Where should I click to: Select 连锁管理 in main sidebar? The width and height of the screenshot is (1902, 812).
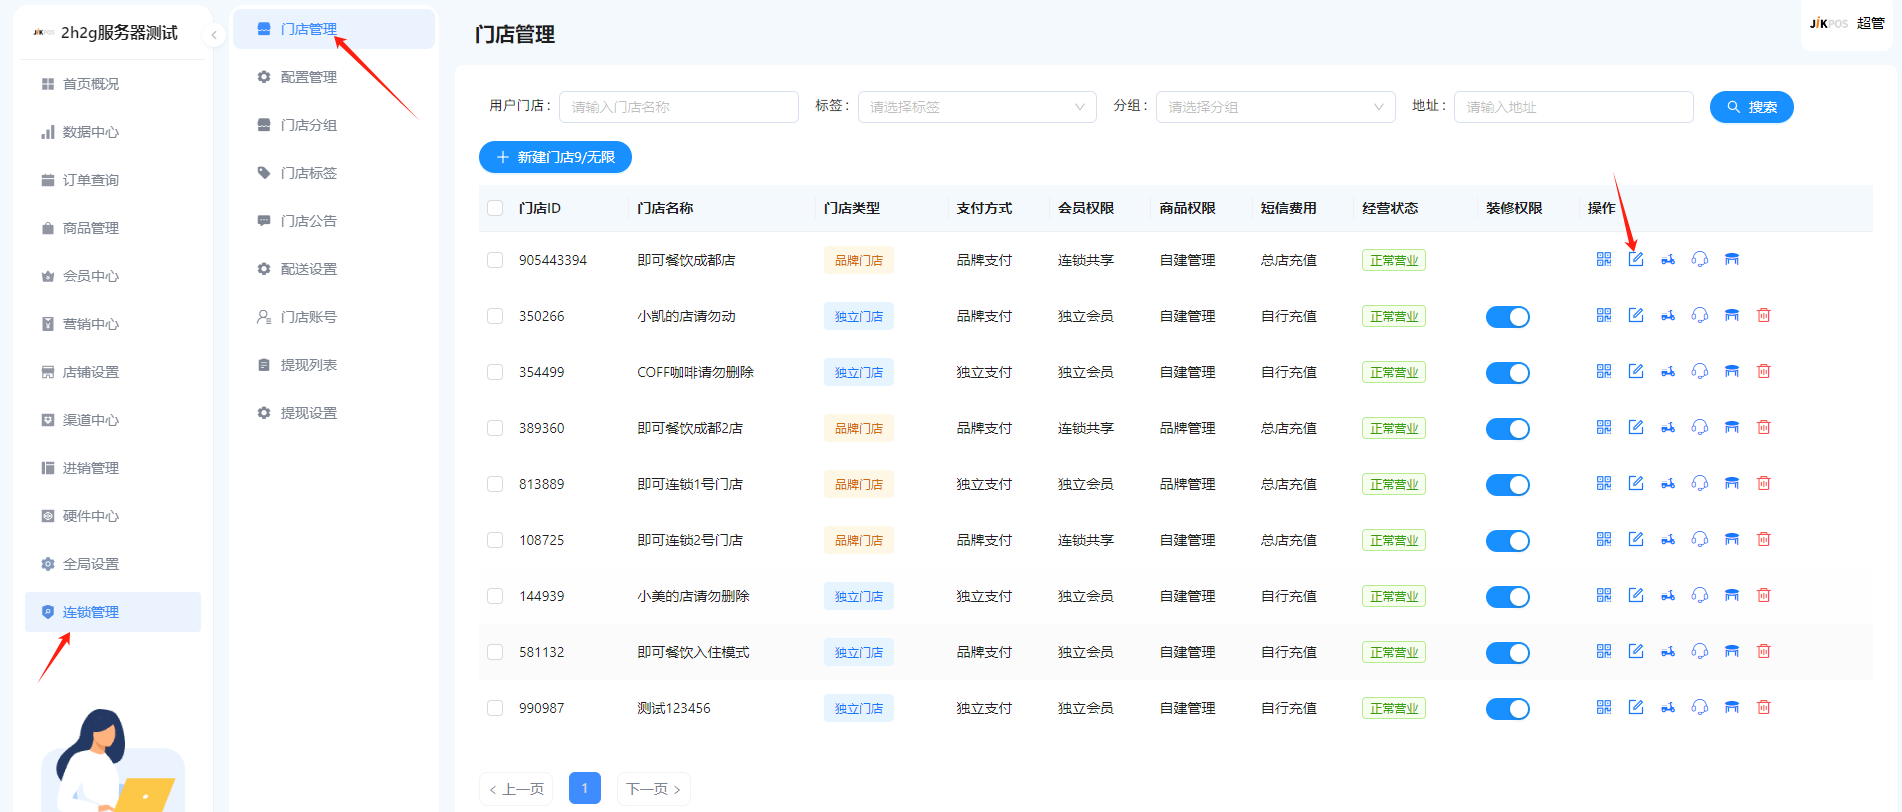[113, 612]
